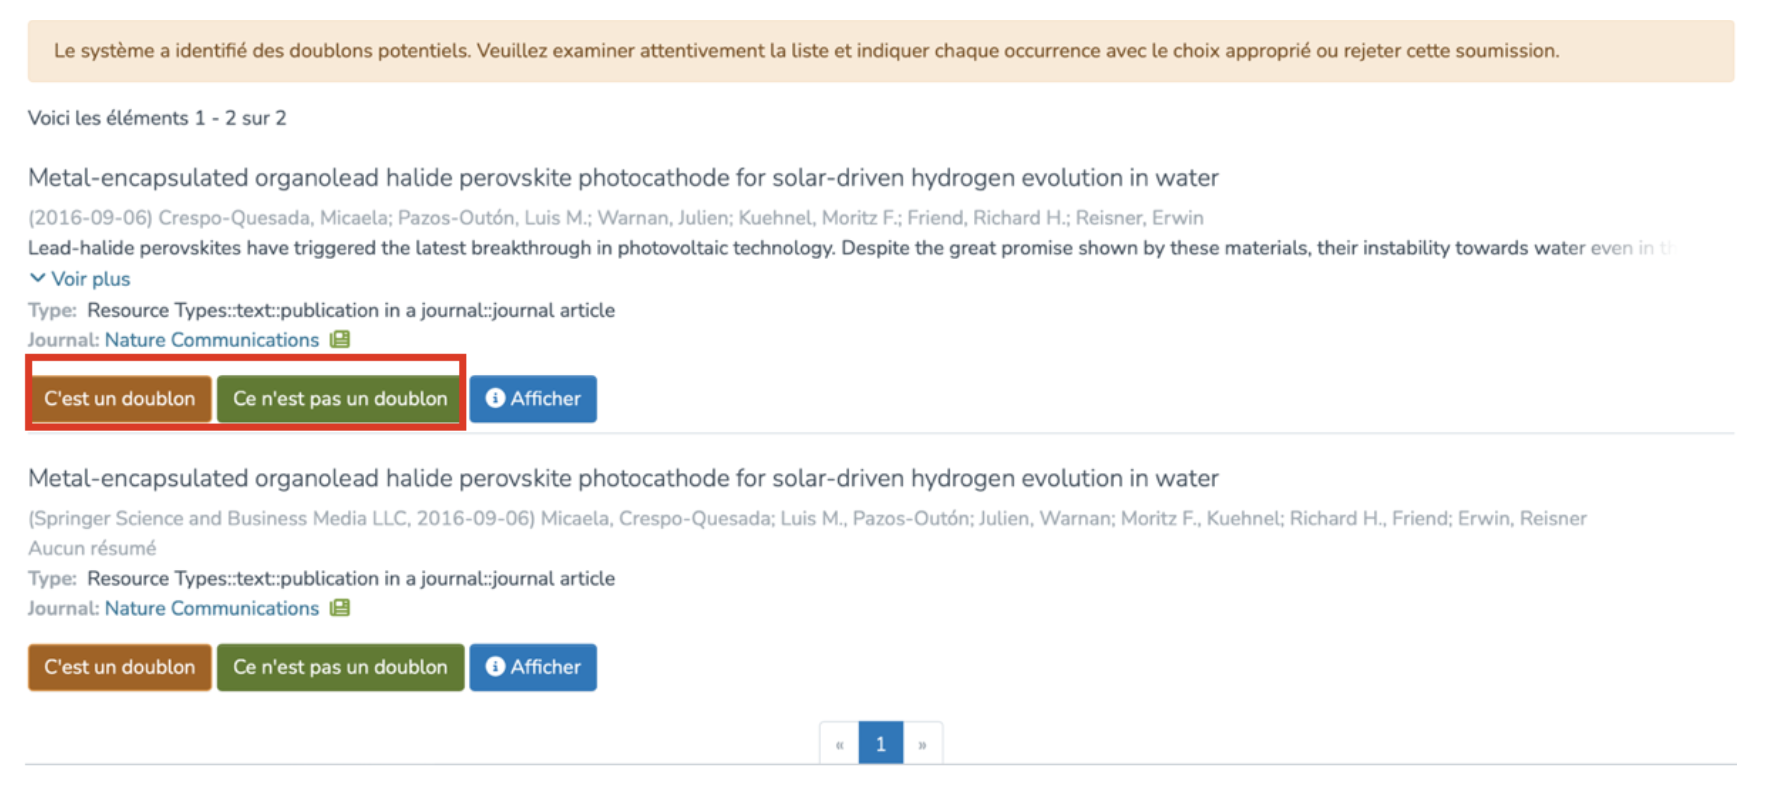This screenshot has height=806, width=1780.
Task: Expand the abstract with Voir plus
Action: 80,279
